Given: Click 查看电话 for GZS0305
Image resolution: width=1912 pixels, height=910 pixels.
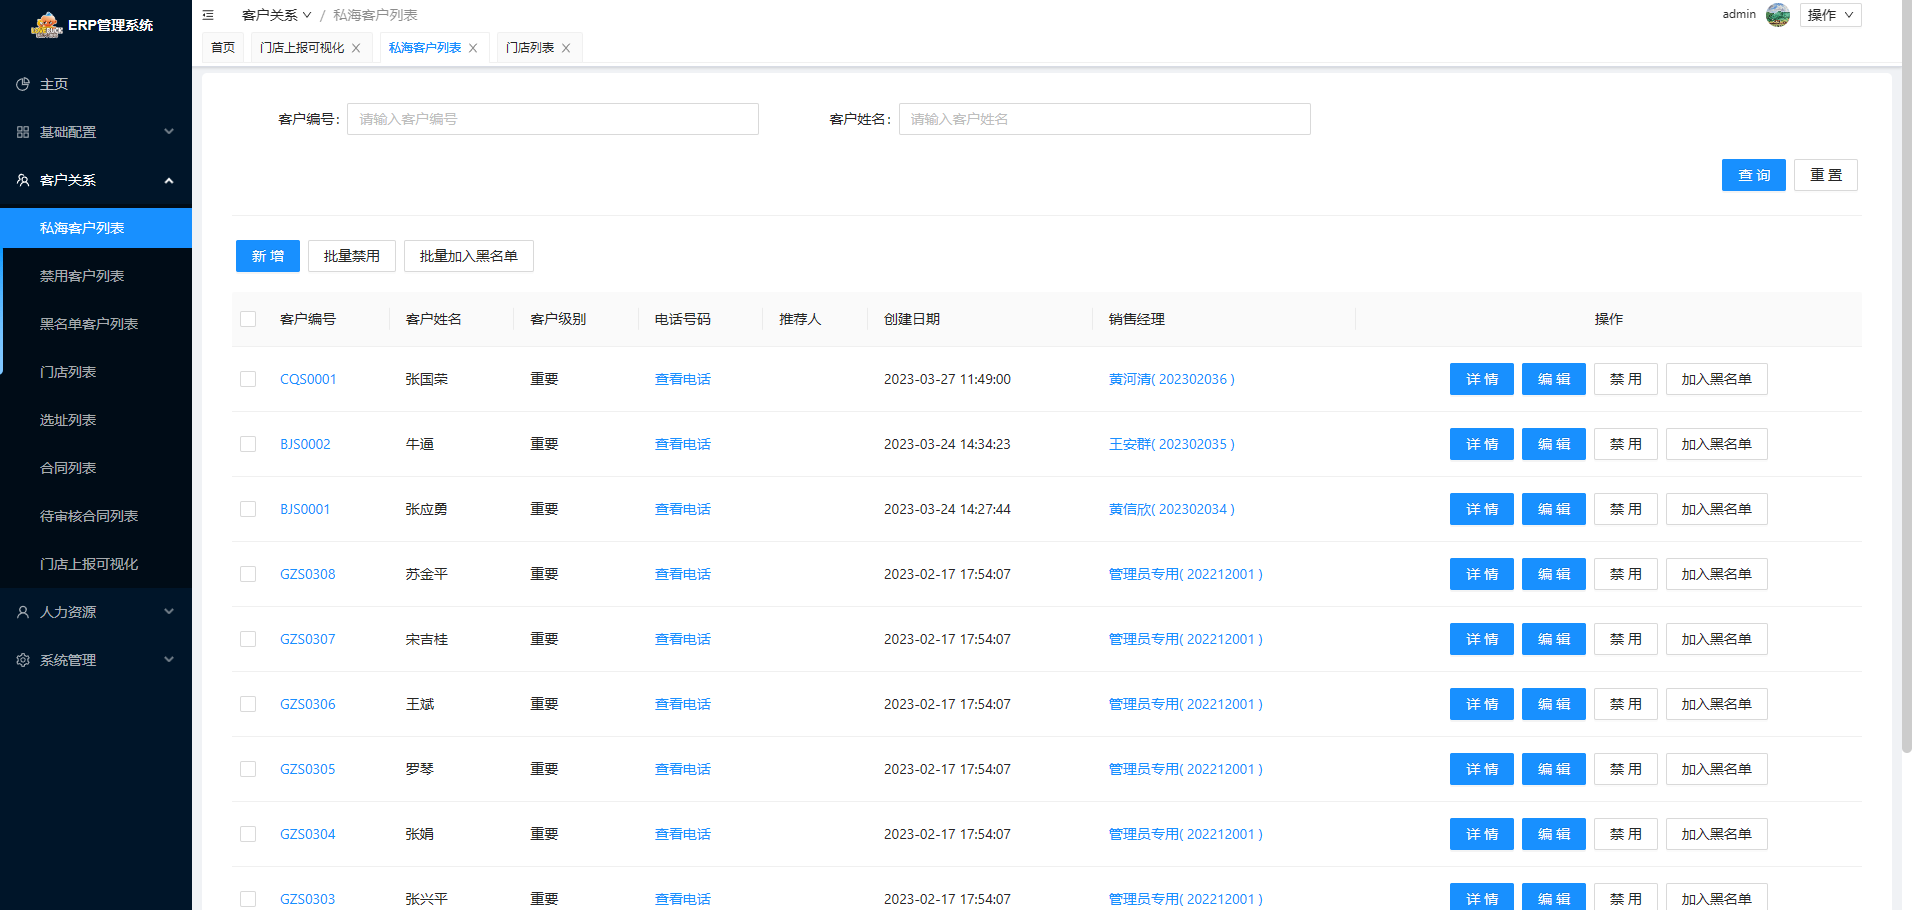Looking at the screenshot, I should [x=683, y=769].
